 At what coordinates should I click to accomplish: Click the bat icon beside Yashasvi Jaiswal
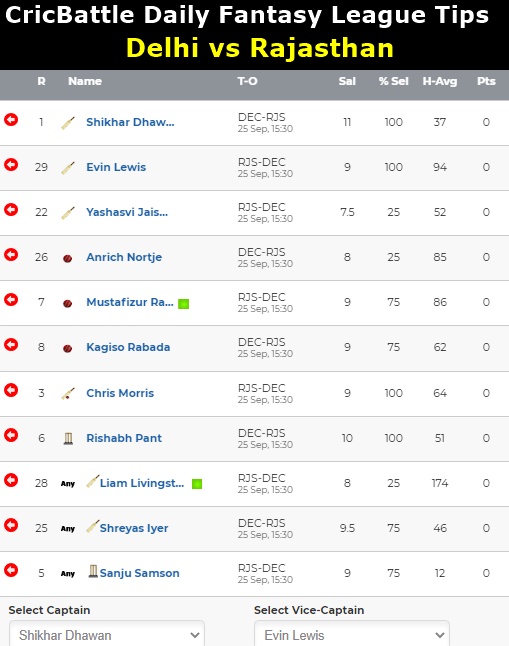pyautogui.click(x=68, y=213)
